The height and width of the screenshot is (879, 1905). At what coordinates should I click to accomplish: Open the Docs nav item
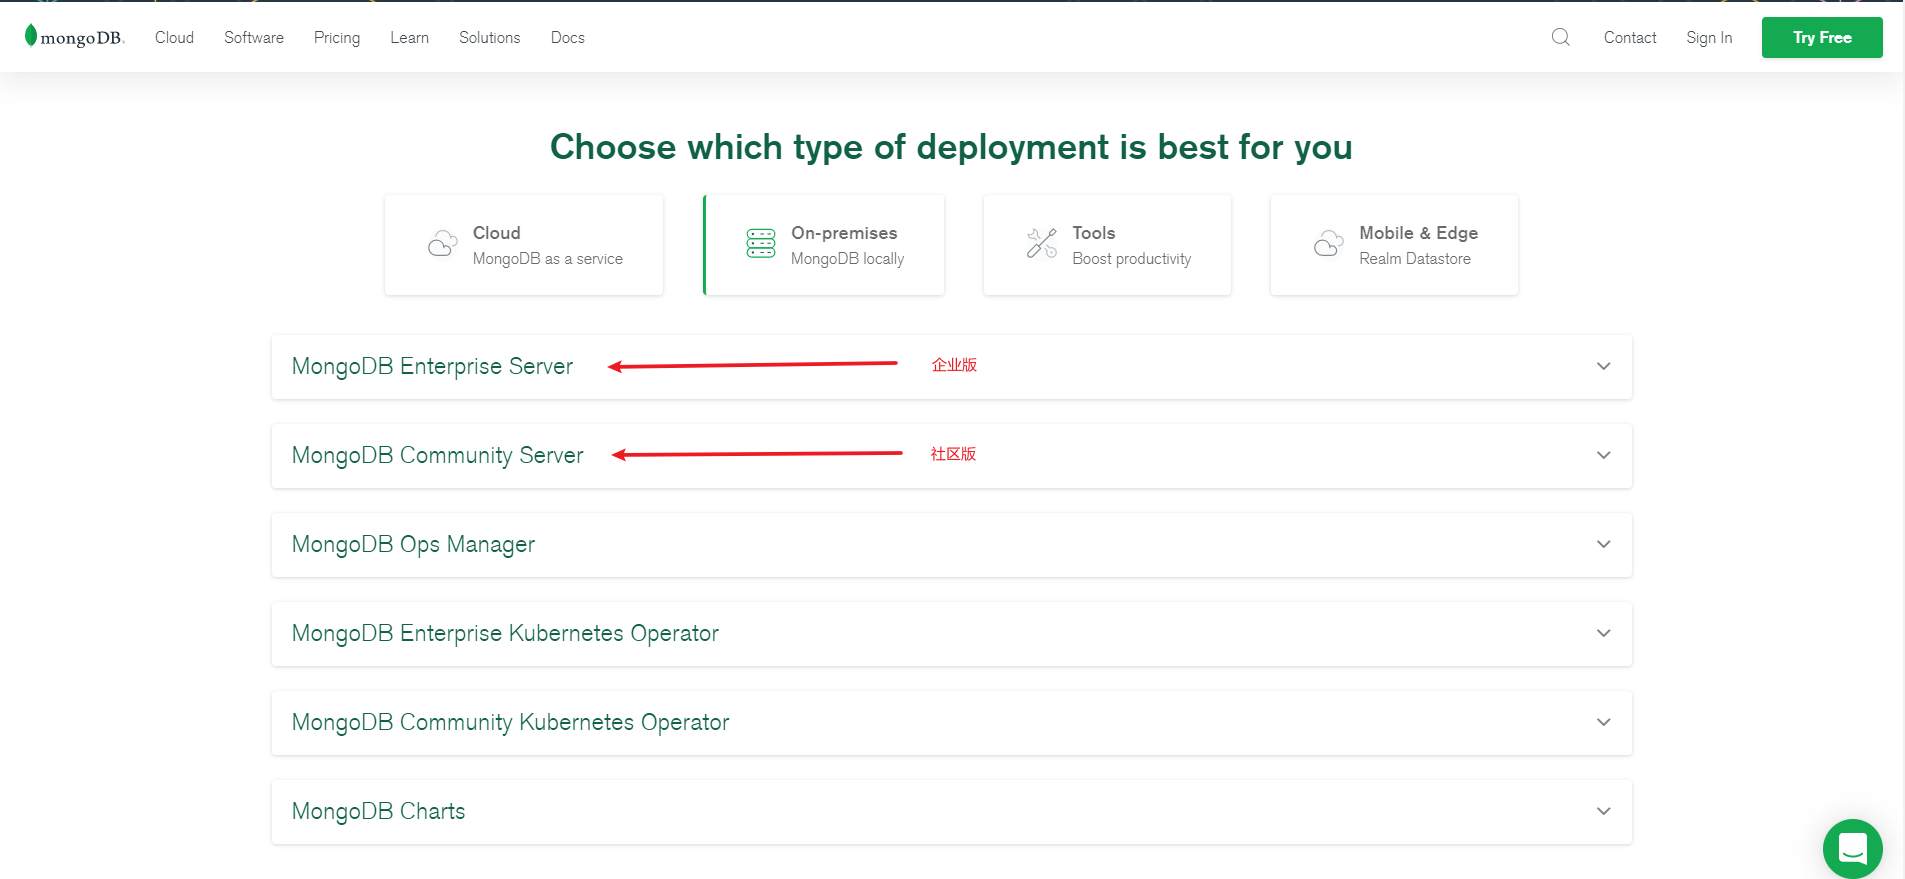tap(568, 37)
